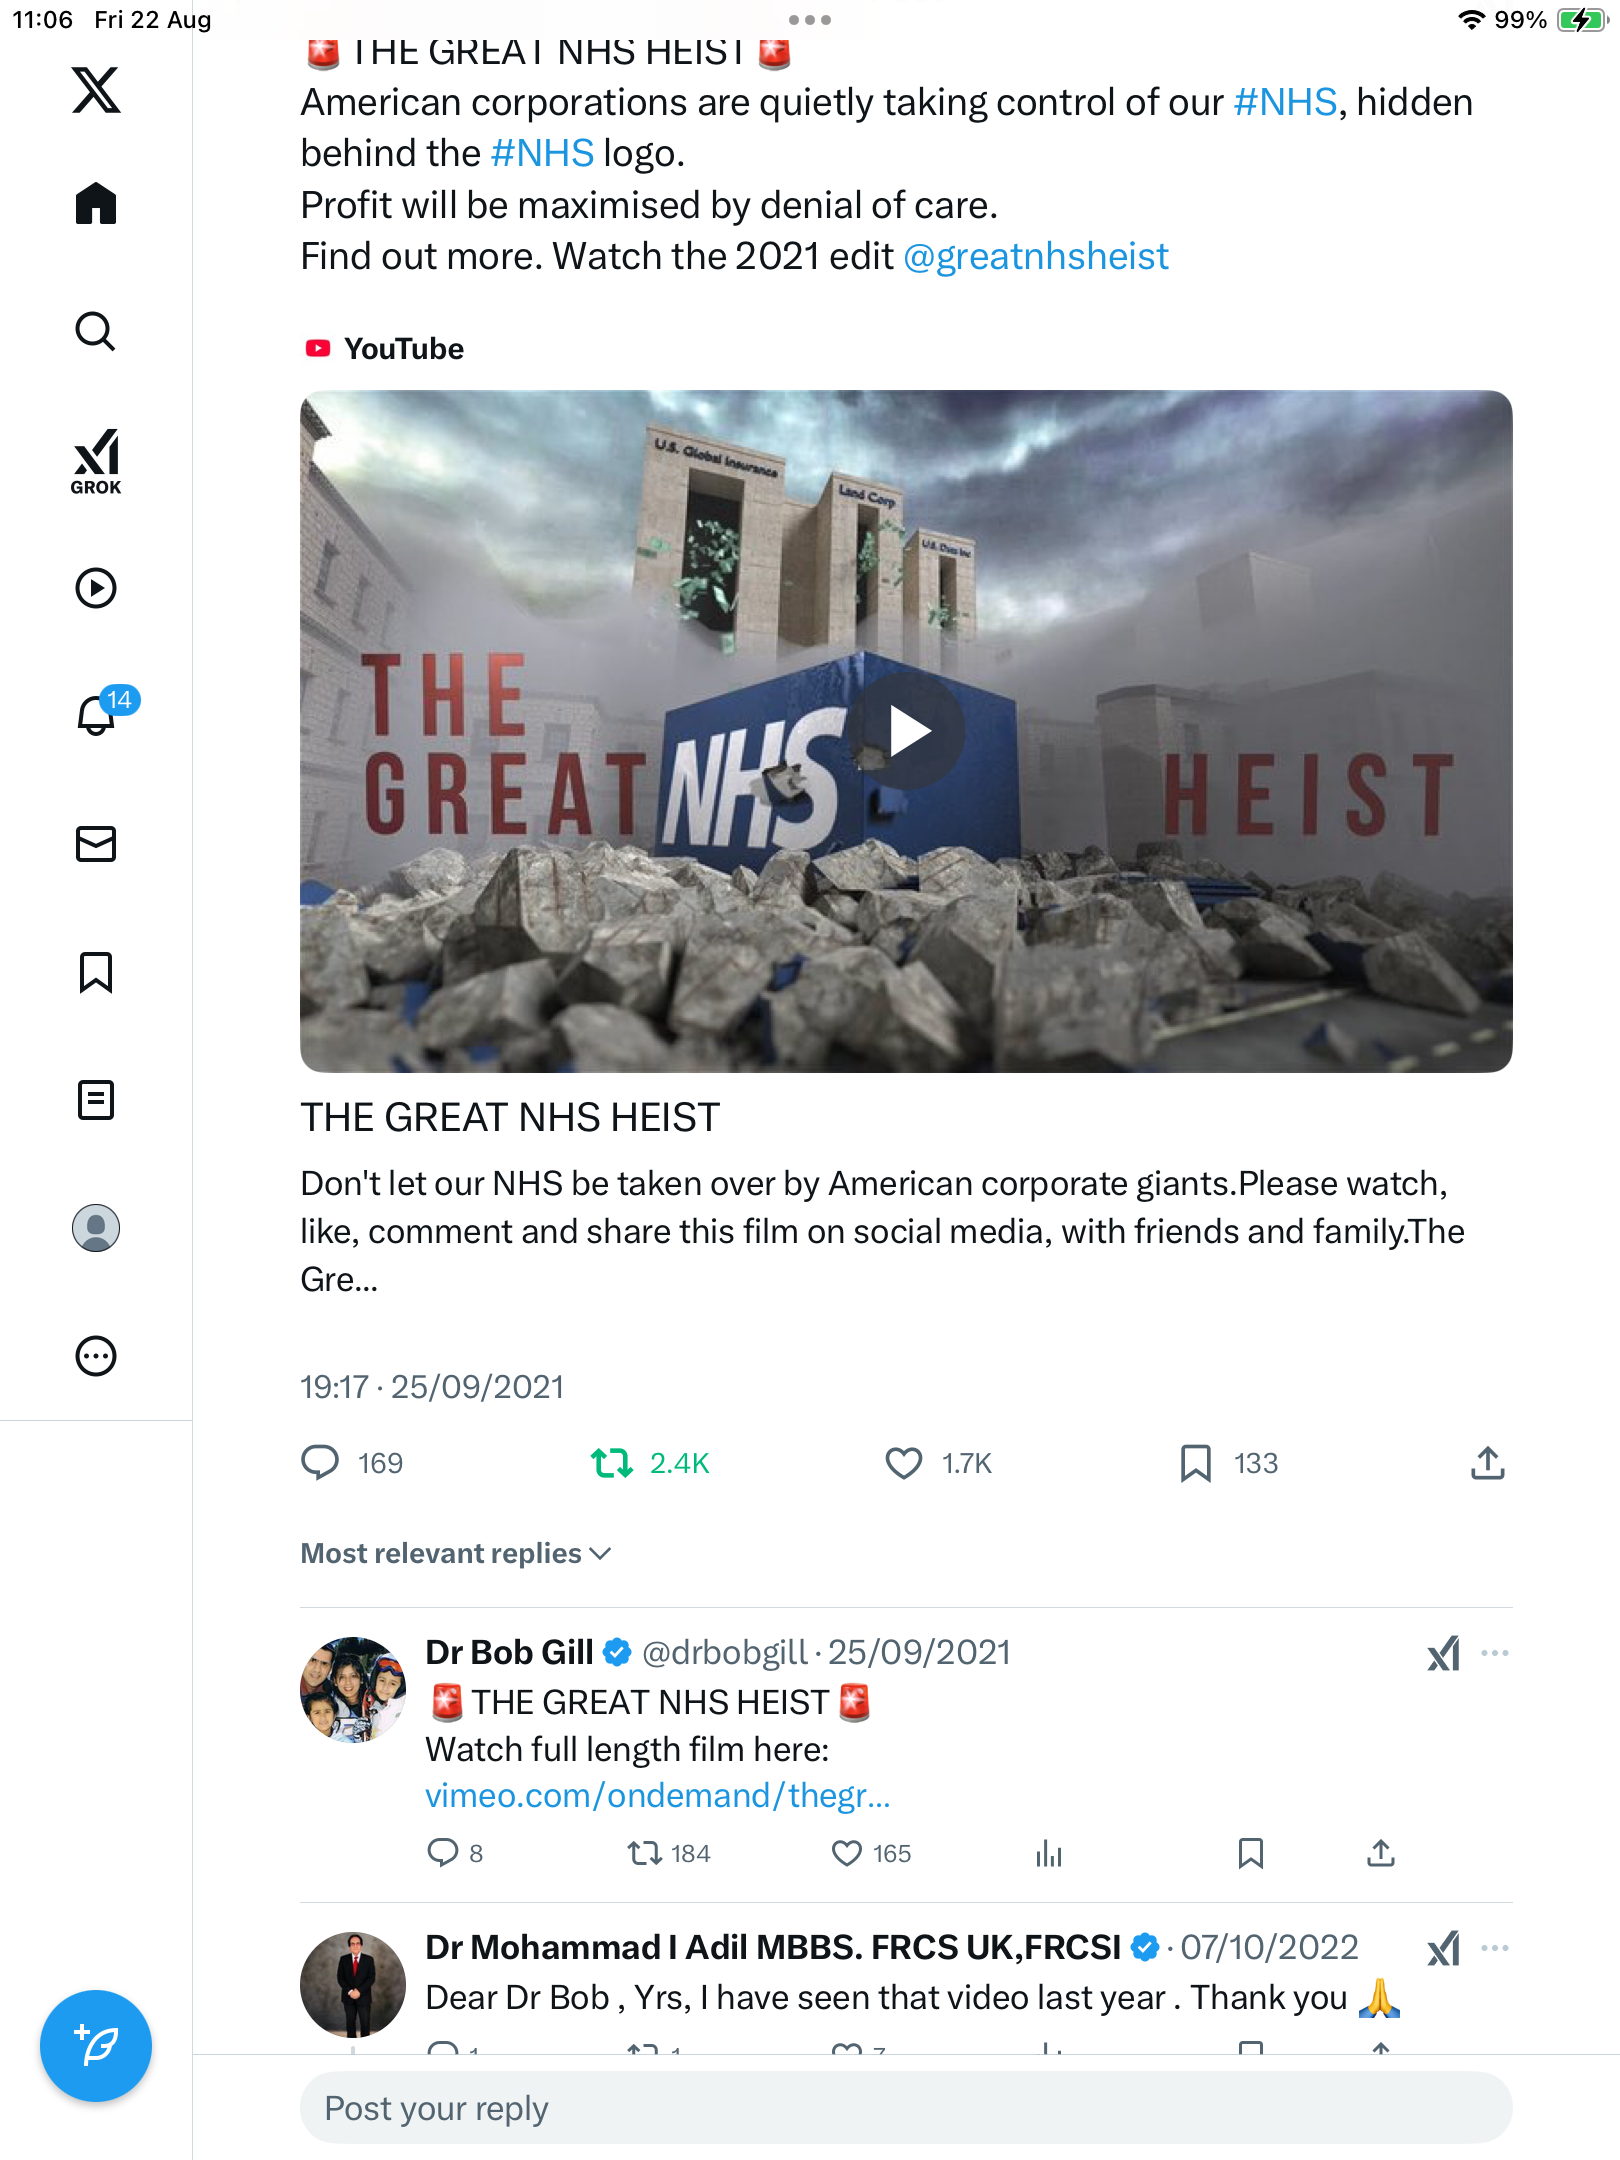Open the sidebar More menu circle

tap(96, 1356)
